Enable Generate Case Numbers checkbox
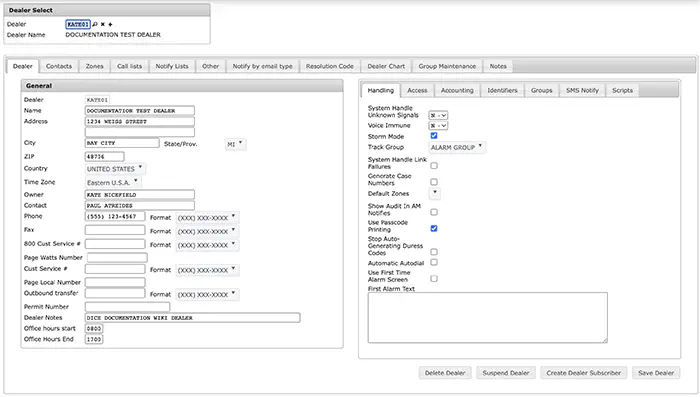 point(433,182)
